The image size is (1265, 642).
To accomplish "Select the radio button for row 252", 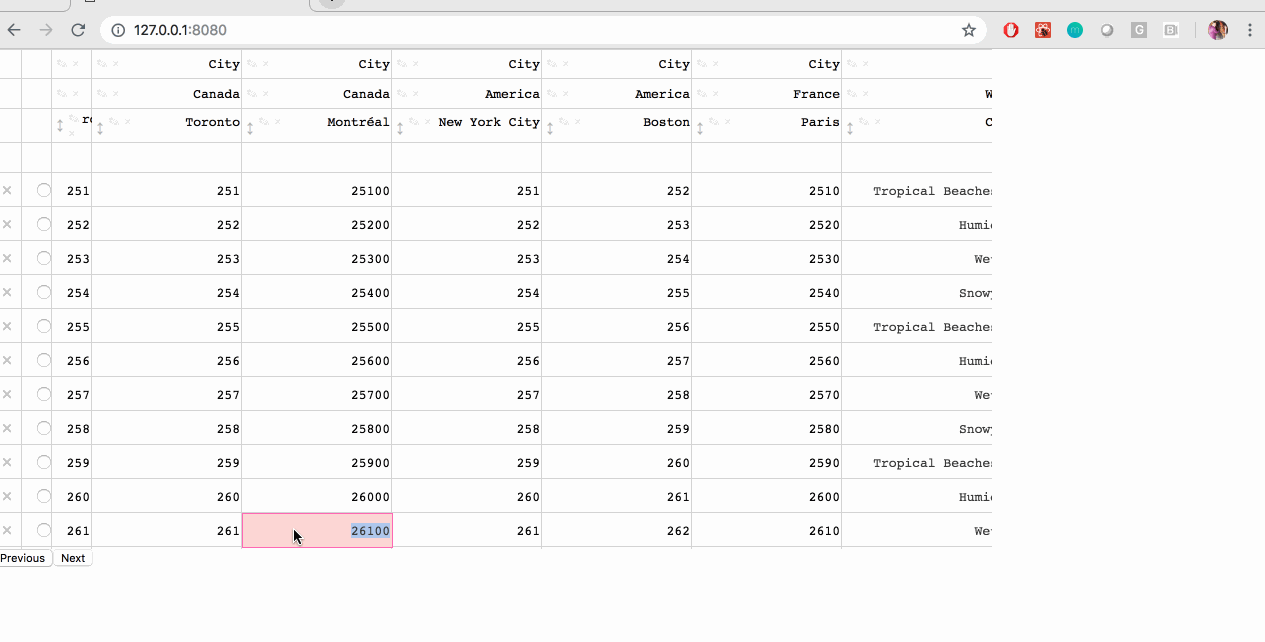I will tap(44, 224).
